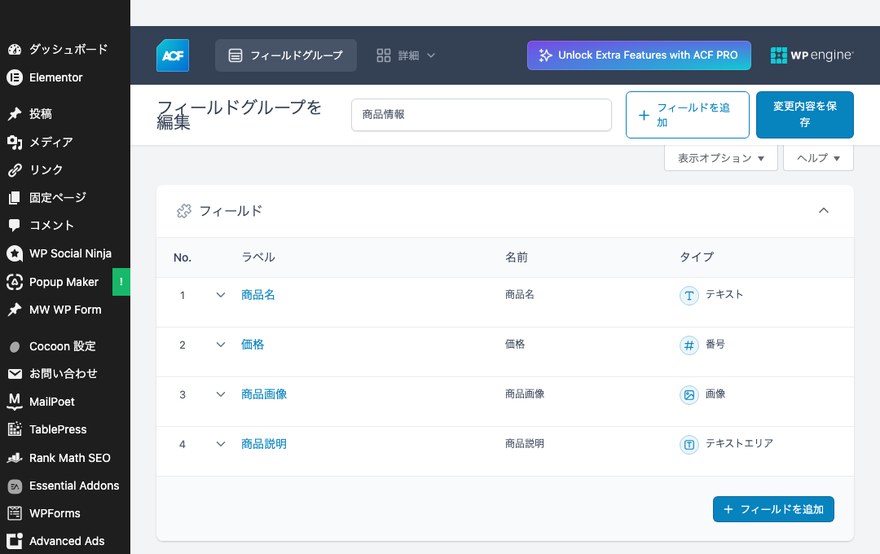
Task: Open the 詳細 menu dropdown
Action: [x=406, y=56]
